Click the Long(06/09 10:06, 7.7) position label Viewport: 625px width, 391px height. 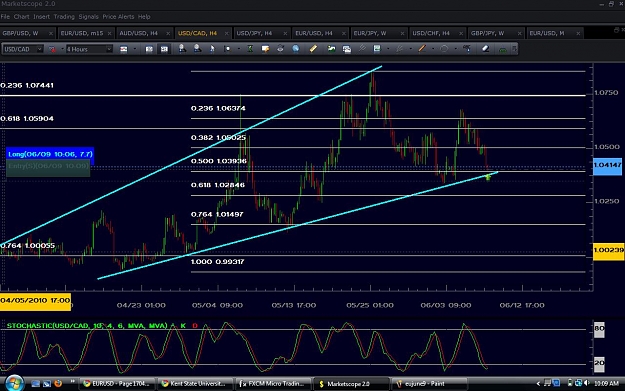pos(50,154)
